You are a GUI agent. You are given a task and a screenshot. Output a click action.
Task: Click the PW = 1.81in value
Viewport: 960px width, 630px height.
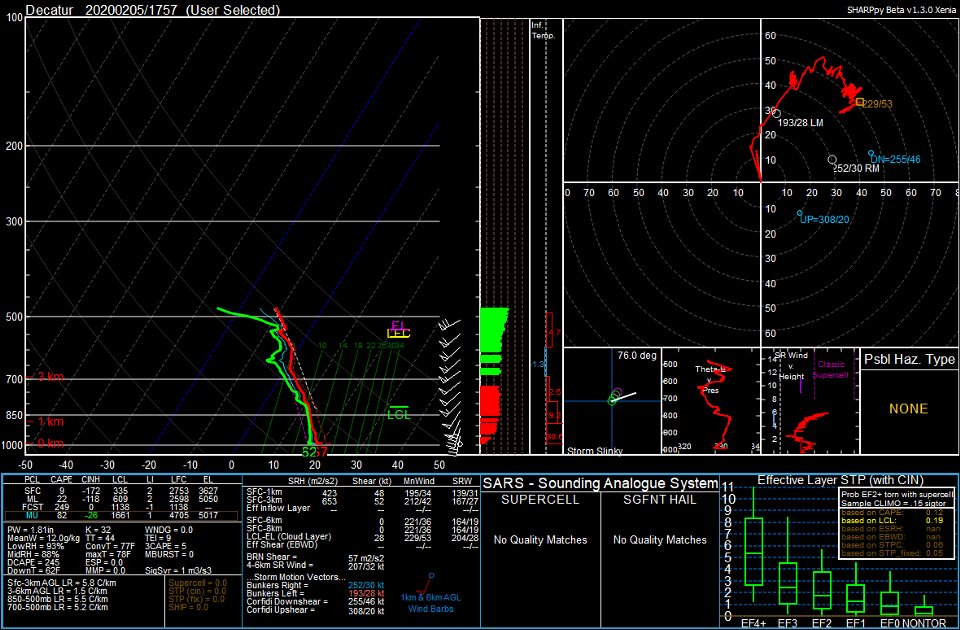31,528
